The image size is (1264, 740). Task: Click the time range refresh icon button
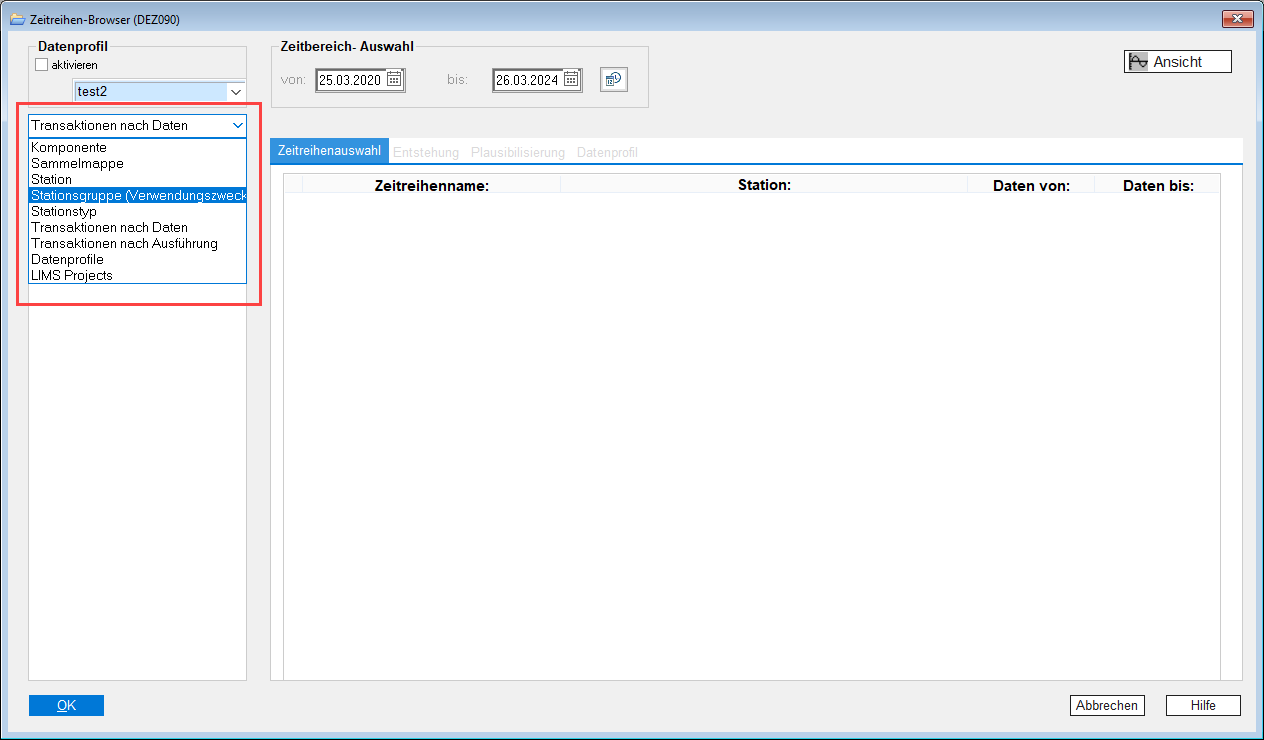point(614,80)
